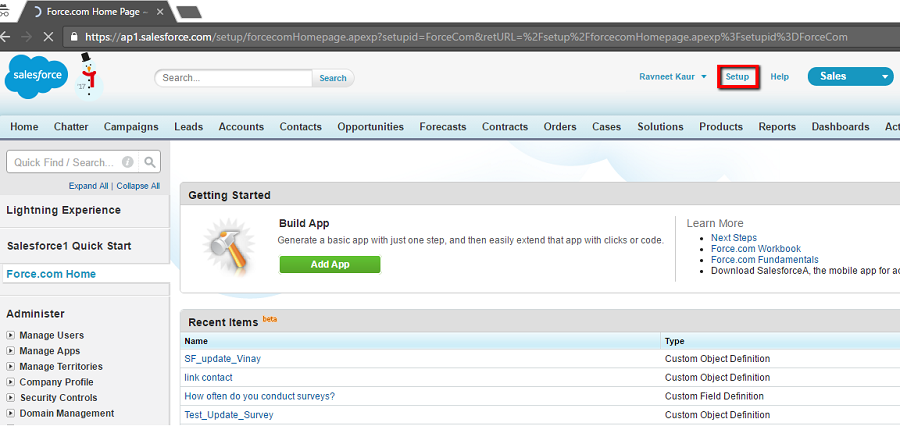Close the Force.com Home Page tab
The width and height of the screenshot is (900, 426).
[x=159, y=11]
